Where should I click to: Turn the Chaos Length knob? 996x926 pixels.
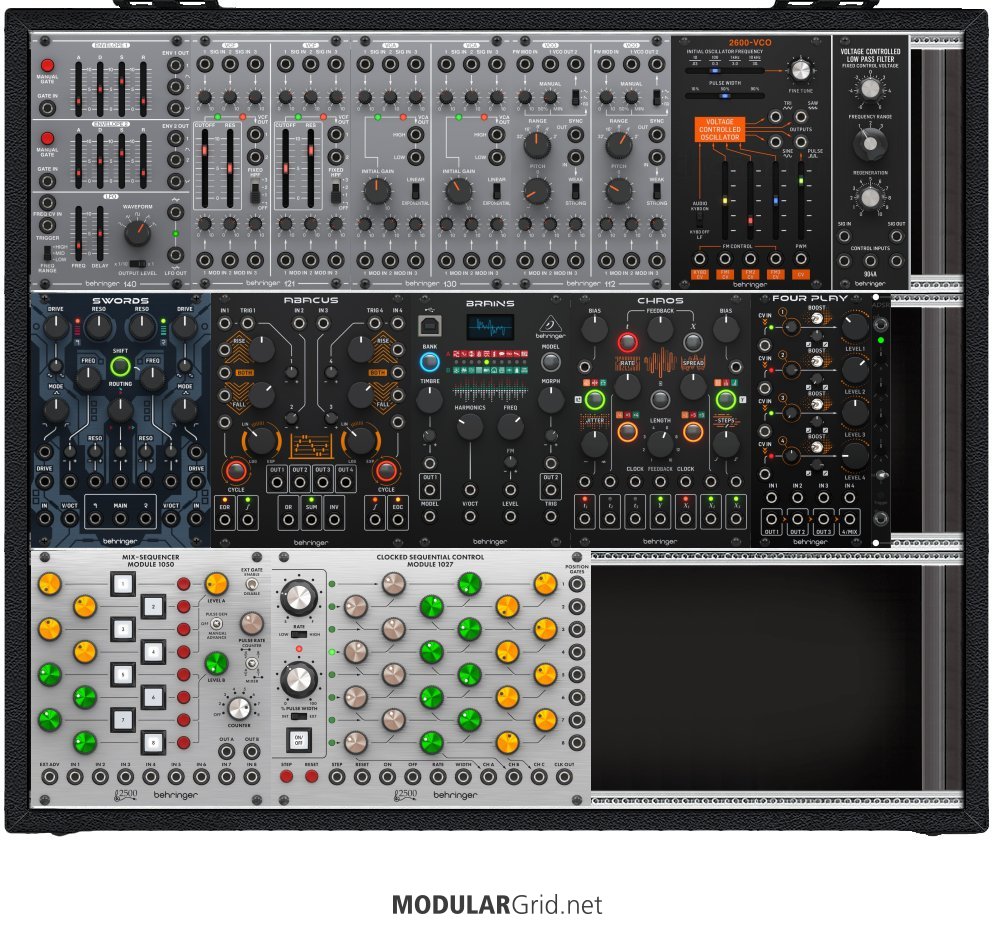[x=660, y=444]
